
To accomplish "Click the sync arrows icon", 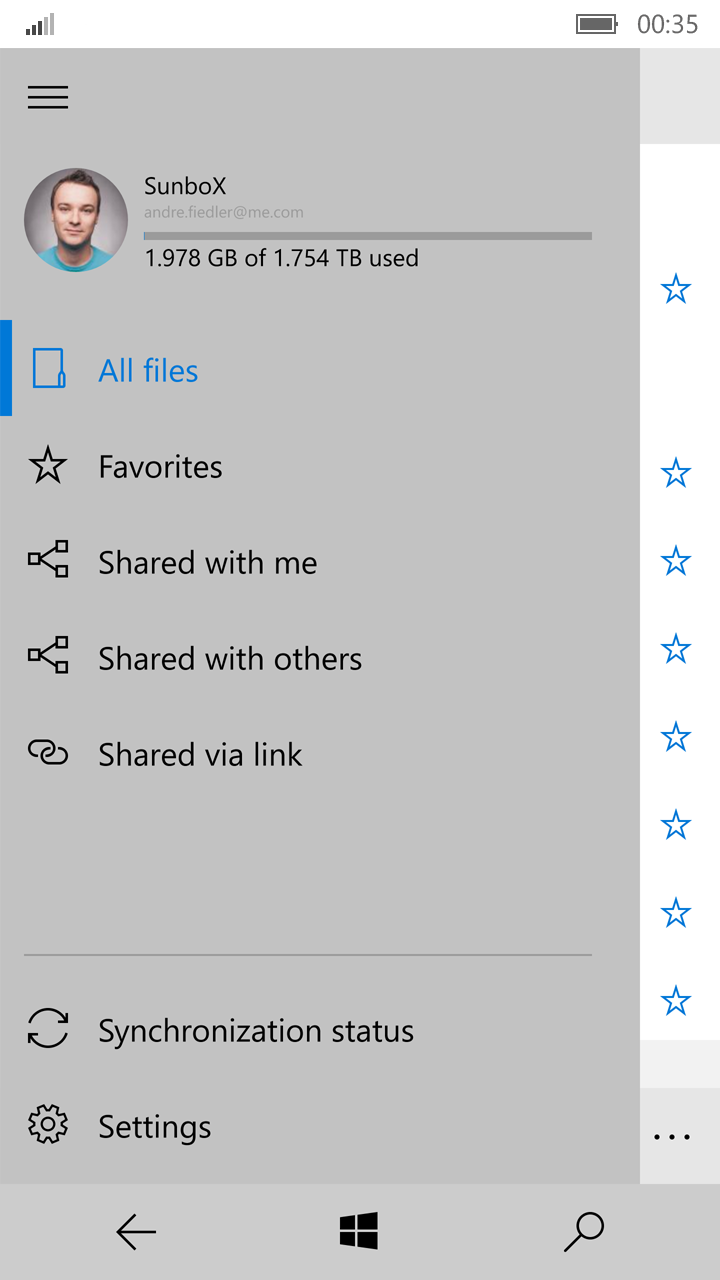I will pos(48,1028).
